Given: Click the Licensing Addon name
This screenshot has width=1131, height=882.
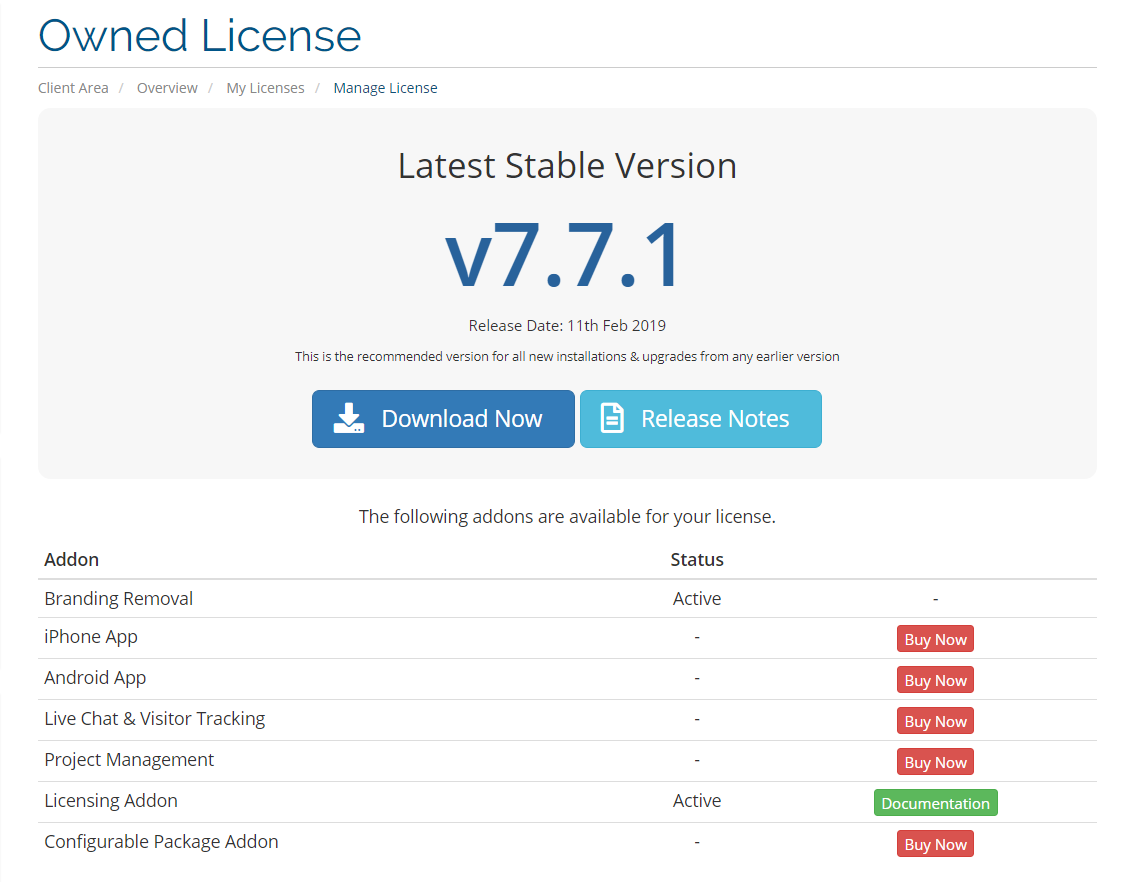Looking at the screenshot, I should [111, 801].
